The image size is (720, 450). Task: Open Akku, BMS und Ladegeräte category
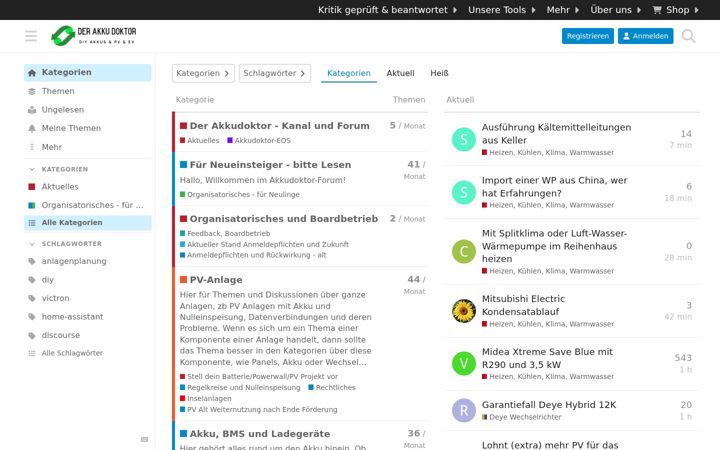[x=259, y=433]
